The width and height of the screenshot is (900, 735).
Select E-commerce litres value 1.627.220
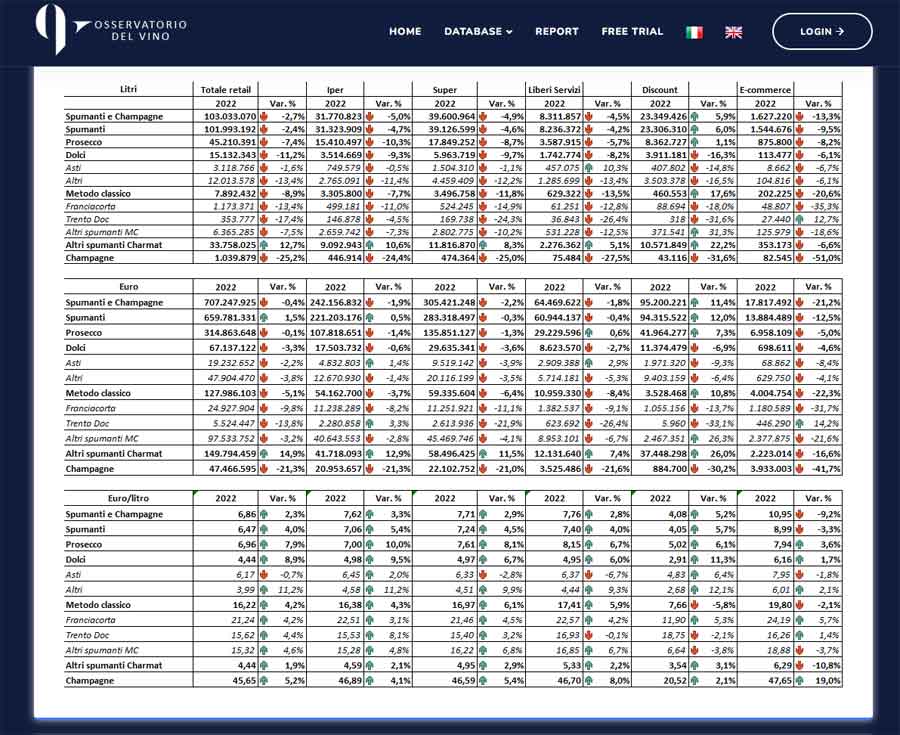pyautogui.click(x=771, y=116)
